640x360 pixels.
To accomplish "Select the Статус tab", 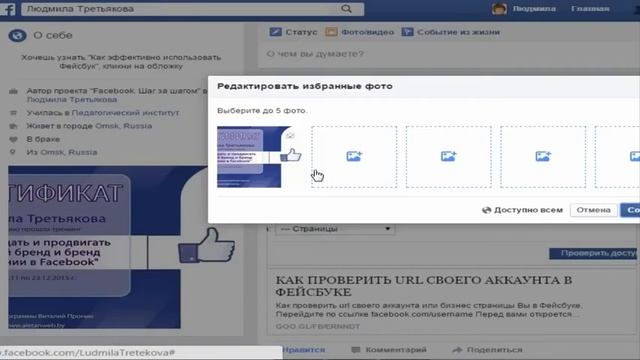I will (293, 32).
